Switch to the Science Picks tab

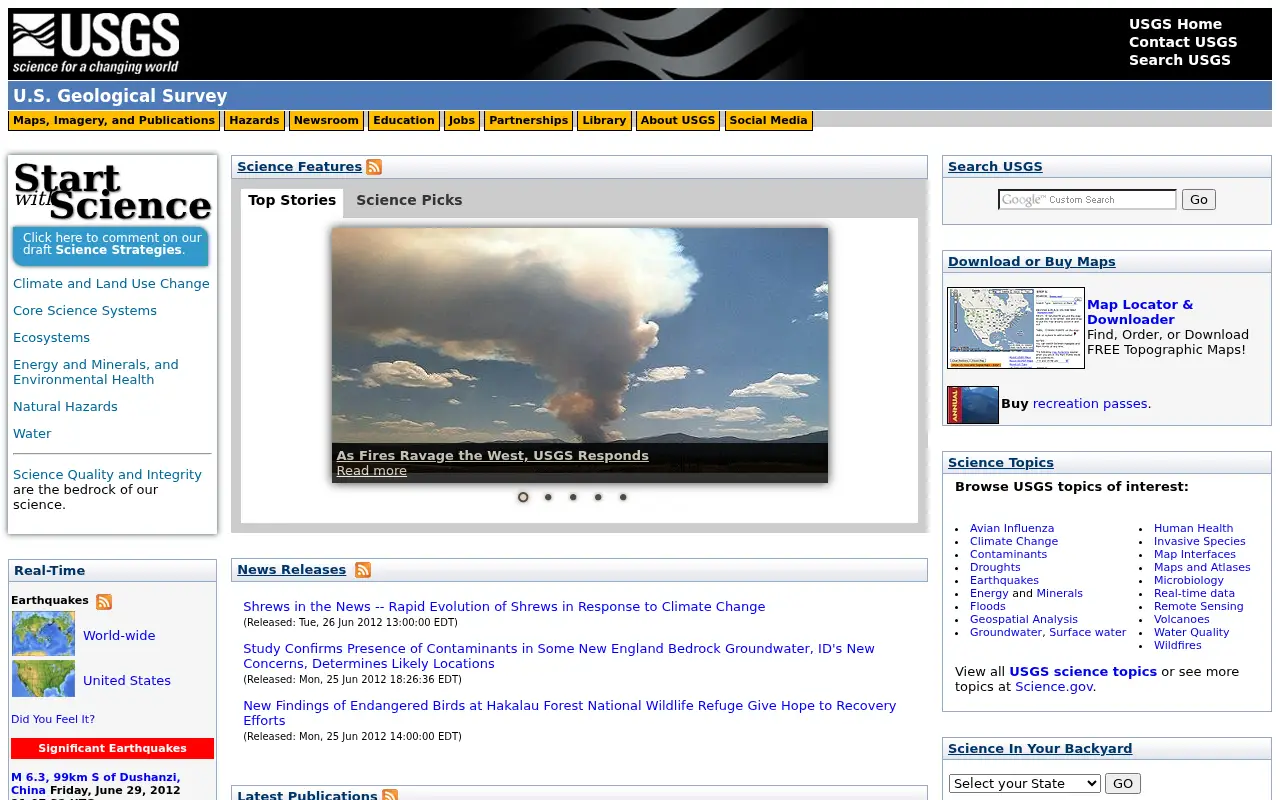[409, 201]
